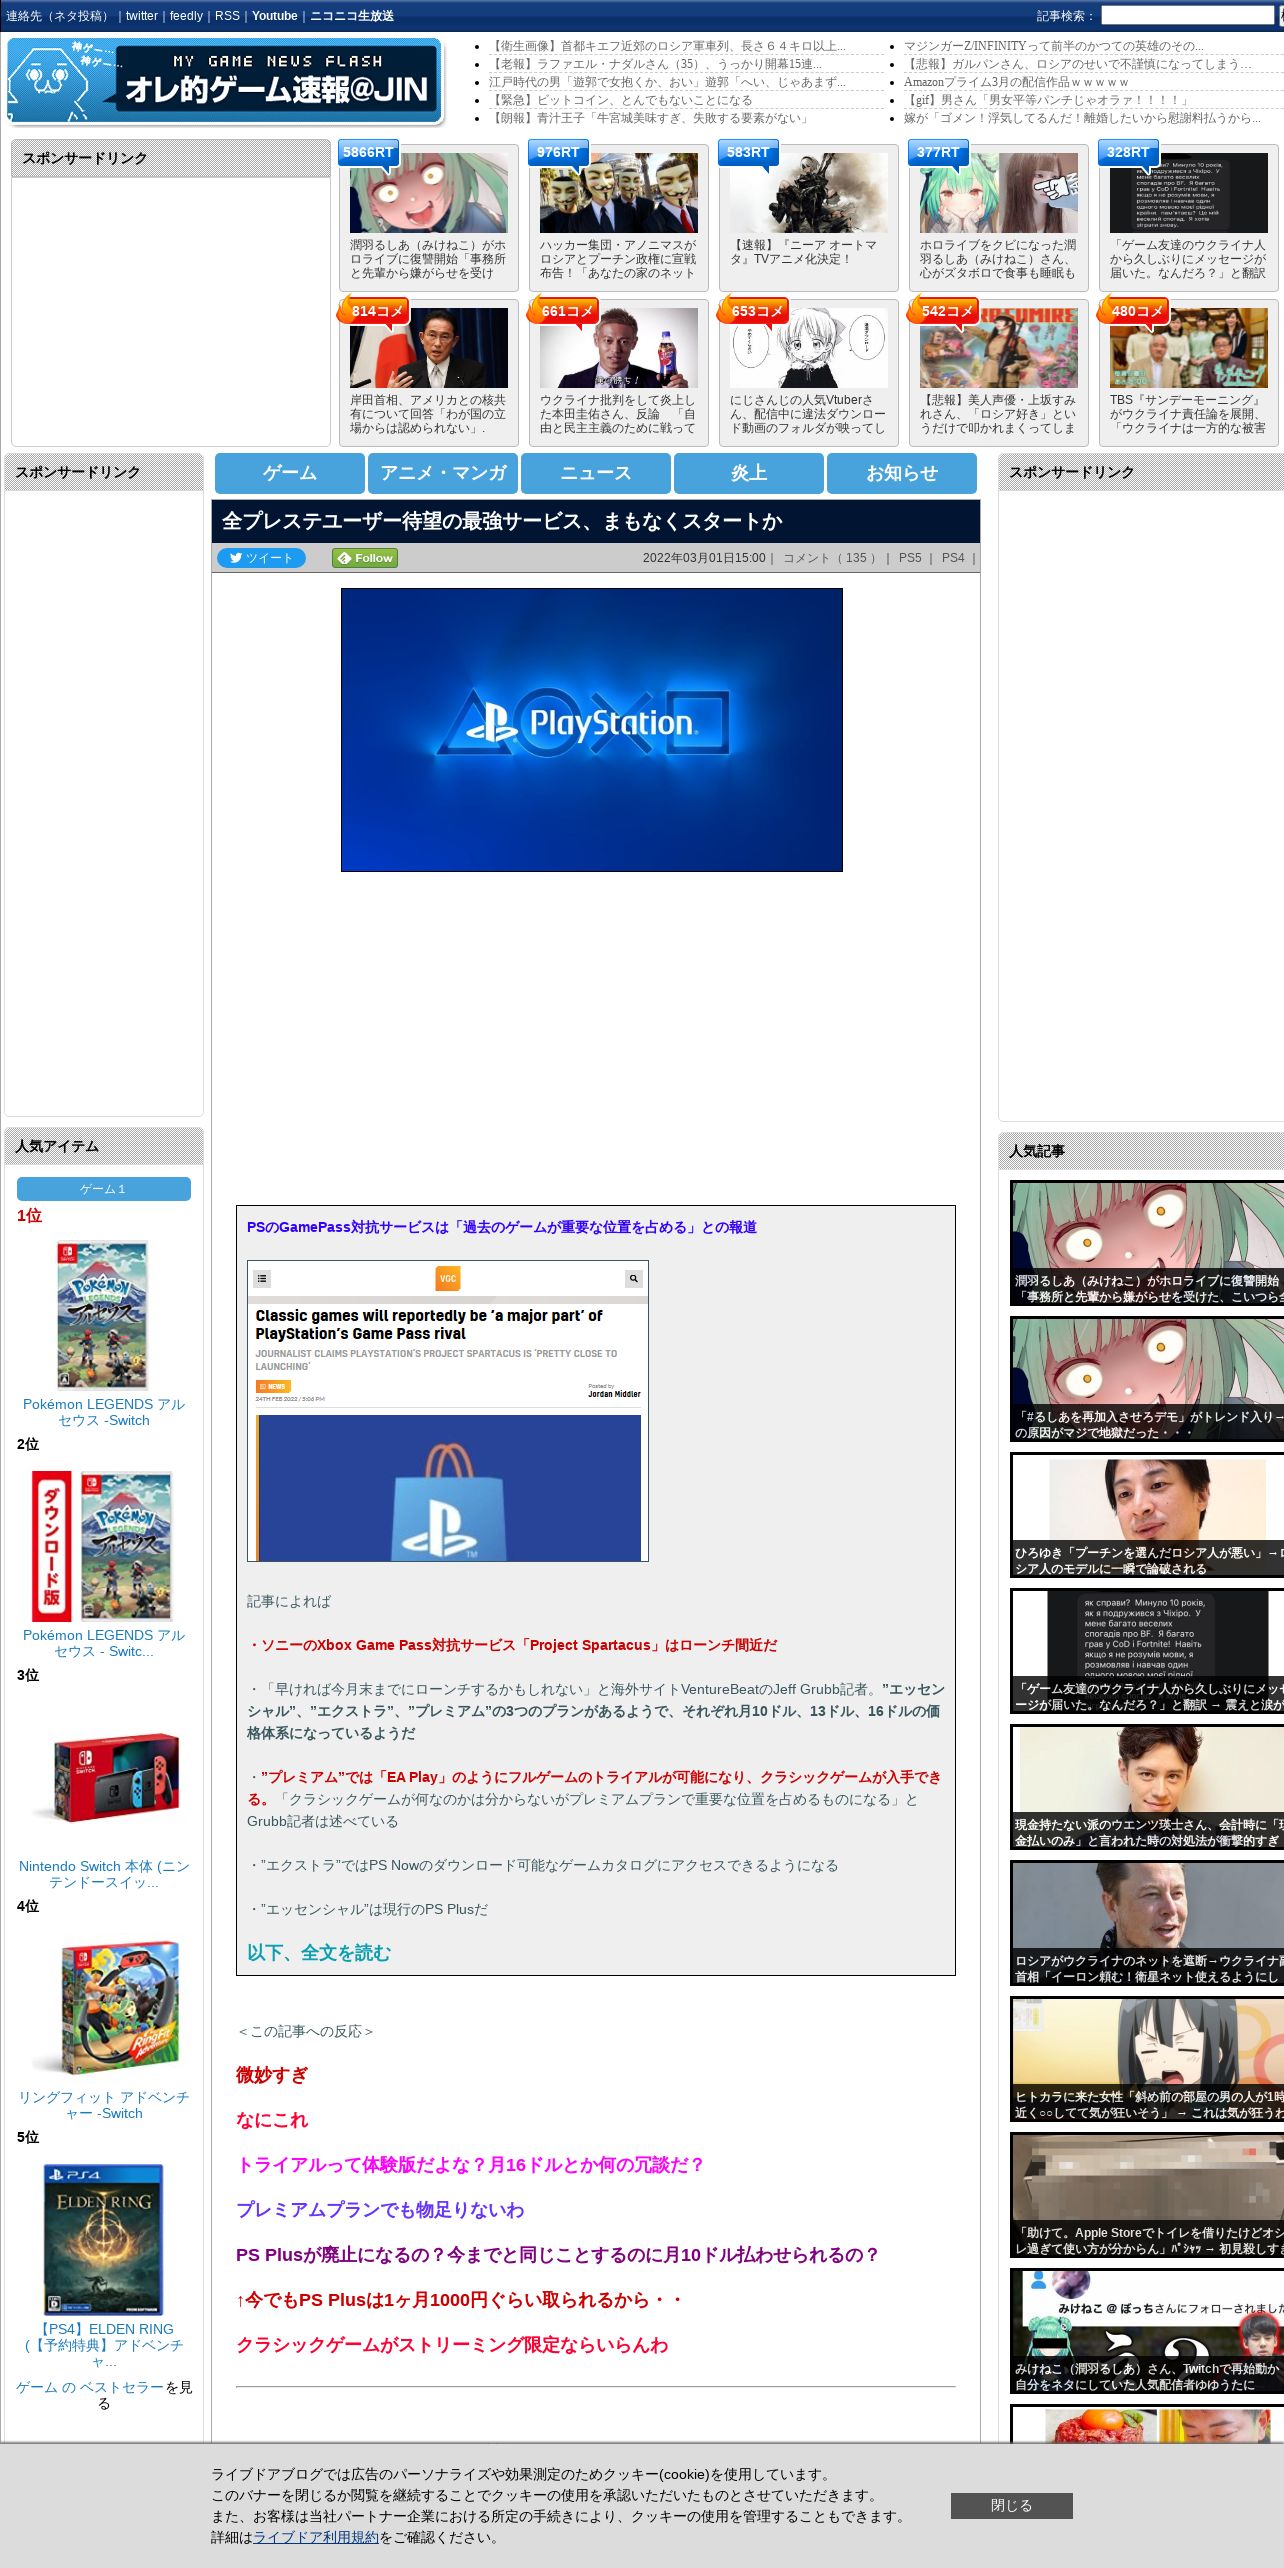The image size is (1284, 2568).
Task: Click the feedly link in top bar
Action: [186, 16]
